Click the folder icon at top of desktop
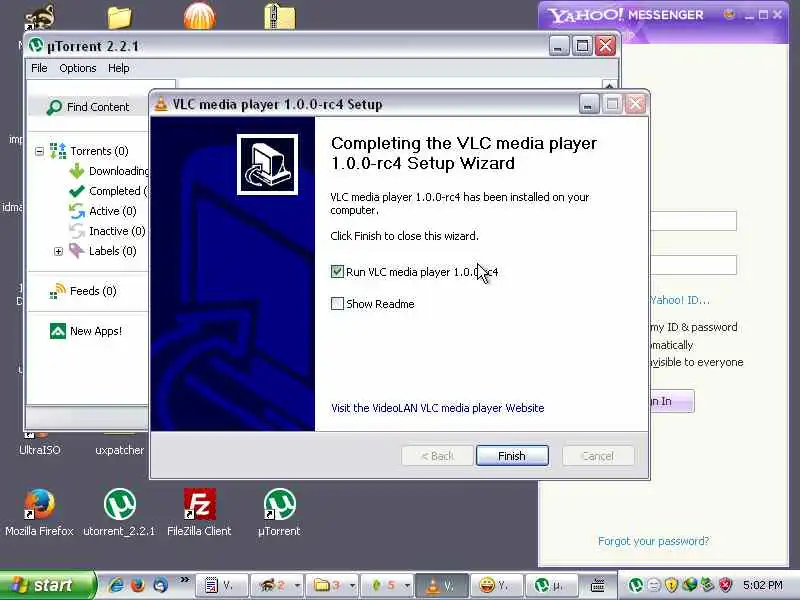This screenshot has width=800, height=600. pyautogui.click(x=119, y=16)
